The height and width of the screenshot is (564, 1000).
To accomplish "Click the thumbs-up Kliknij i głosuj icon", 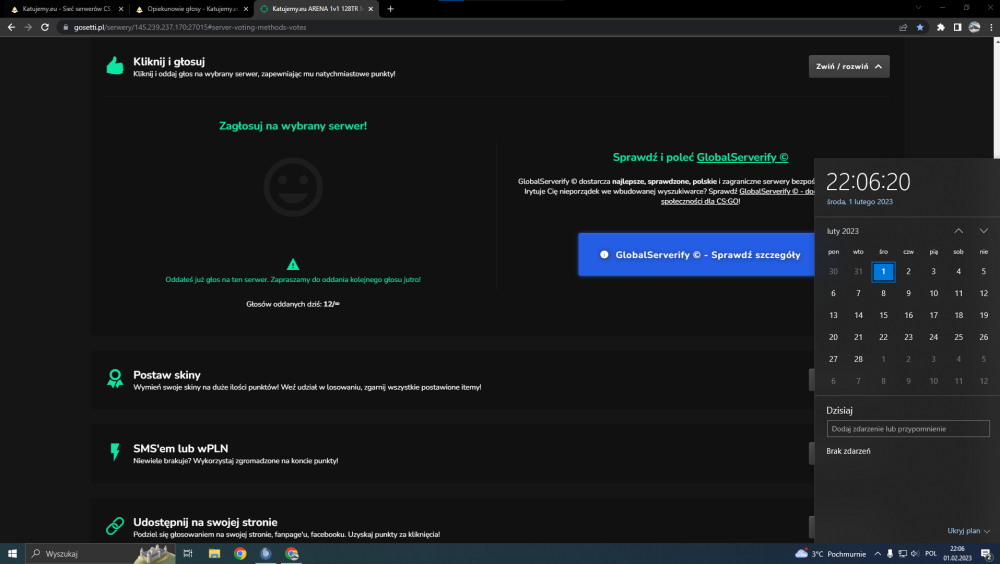I will coord(115,65).
